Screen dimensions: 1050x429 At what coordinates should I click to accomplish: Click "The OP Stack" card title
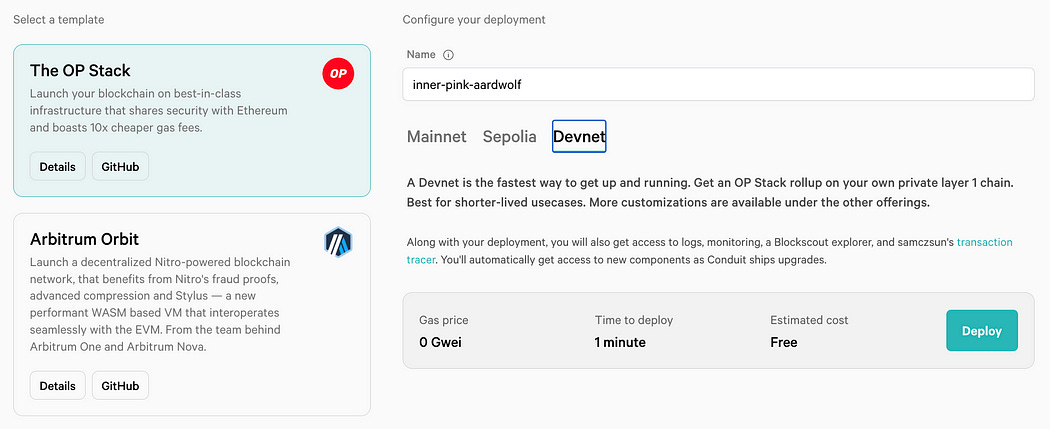(x=80, y=70)
